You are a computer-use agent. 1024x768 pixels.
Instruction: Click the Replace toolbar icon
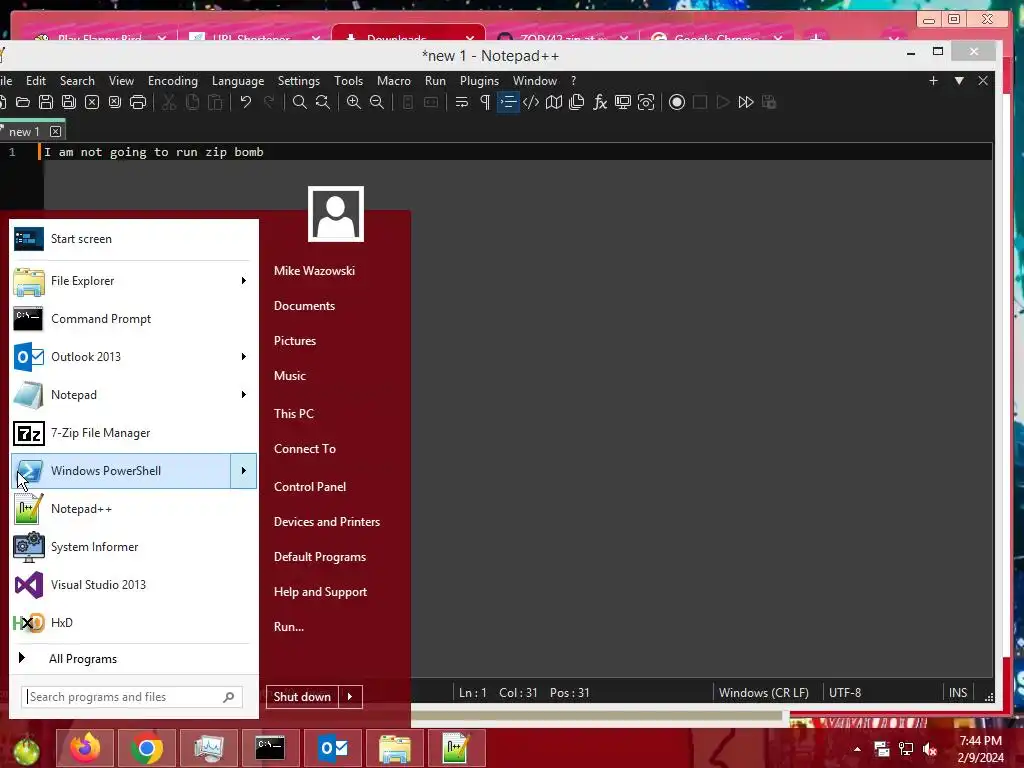coord(323,102)
